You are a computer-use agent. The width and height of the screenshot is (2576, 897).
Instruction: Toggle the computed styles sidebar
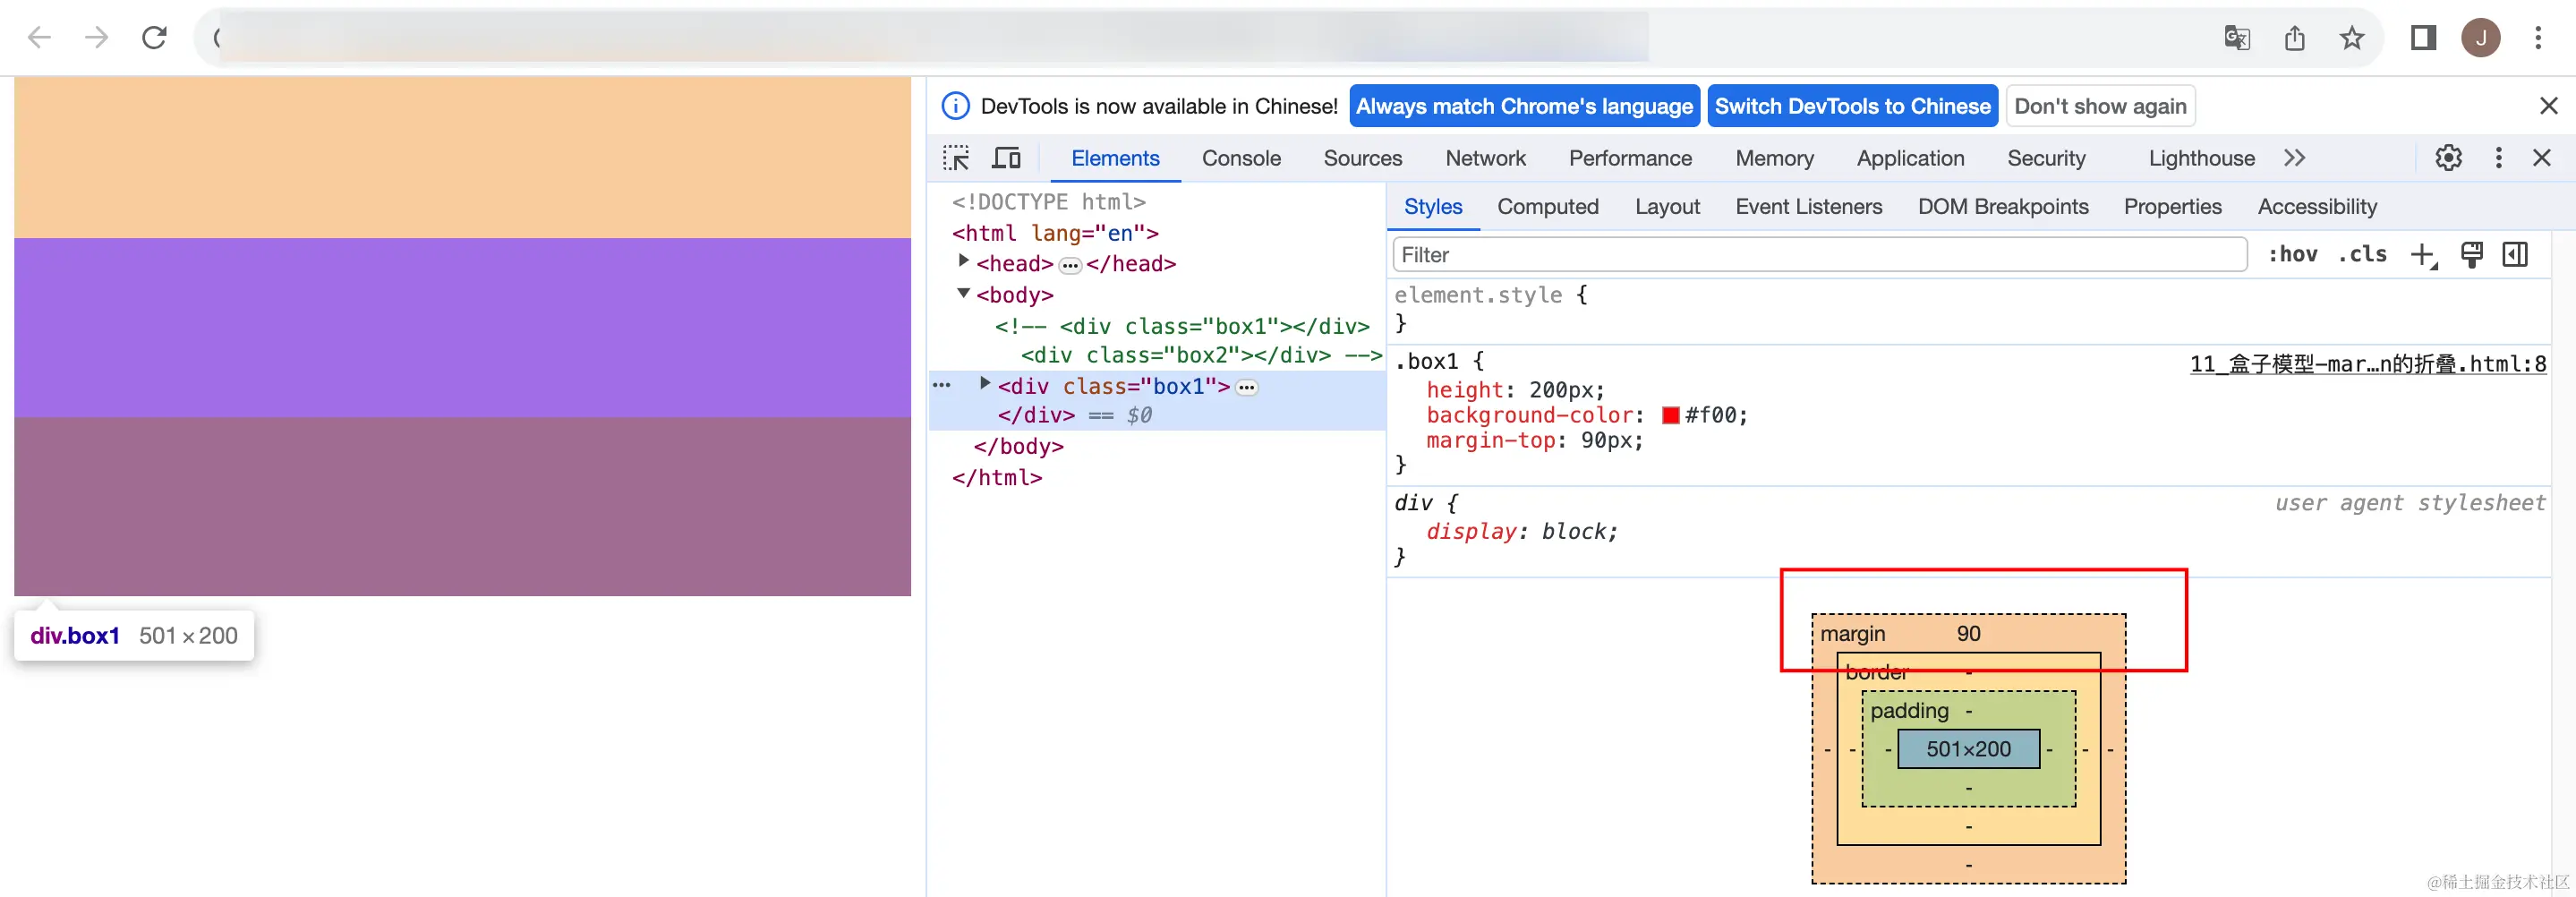[x=2515, y=255]
